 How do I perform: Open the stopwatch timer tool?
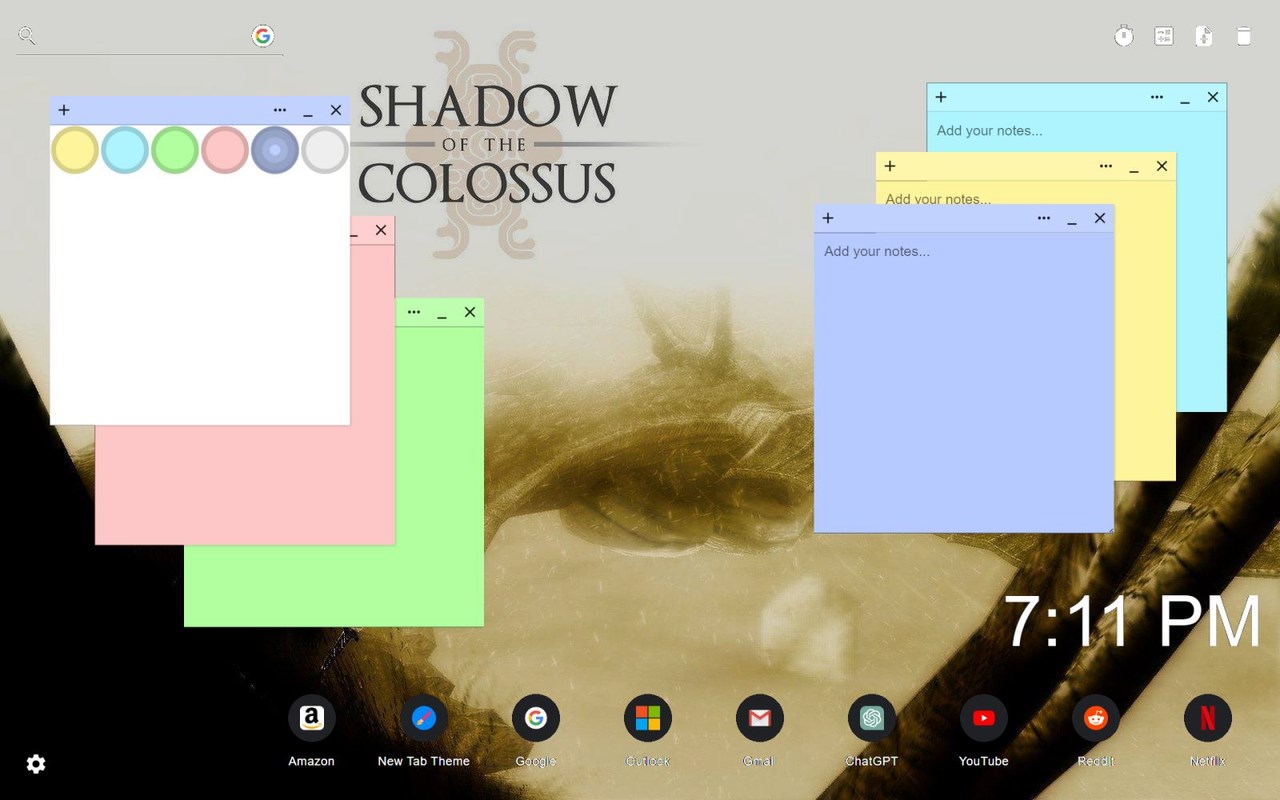pyautogui.click(x=1124, y=37)
